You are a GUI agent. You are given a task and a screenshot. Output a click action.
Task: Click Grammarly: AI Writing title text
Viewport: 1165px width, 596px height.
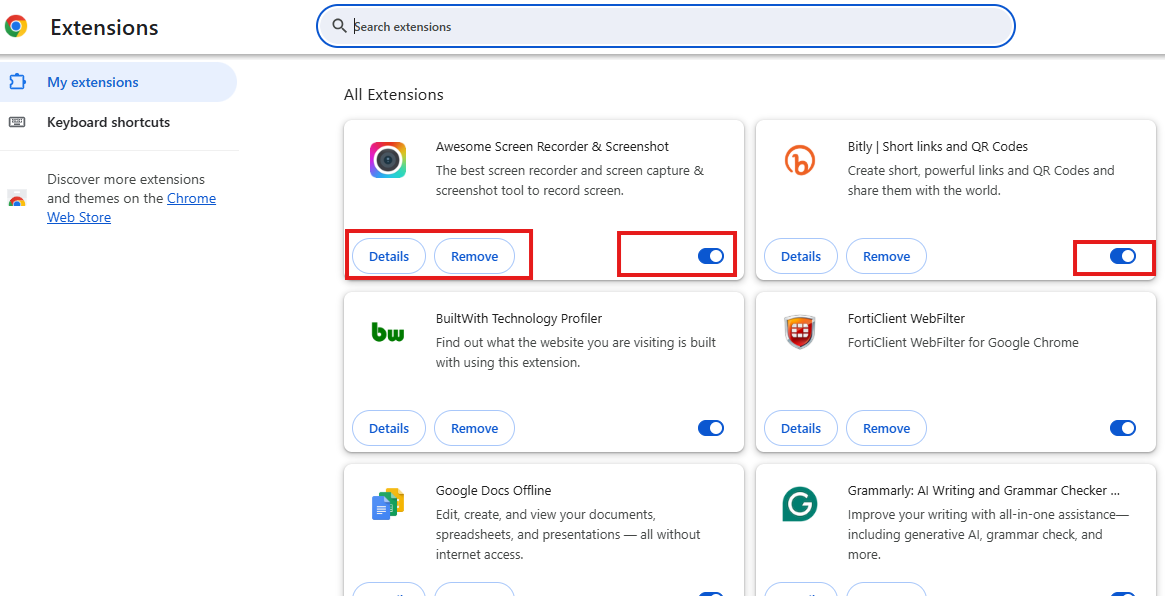(984, 490)
